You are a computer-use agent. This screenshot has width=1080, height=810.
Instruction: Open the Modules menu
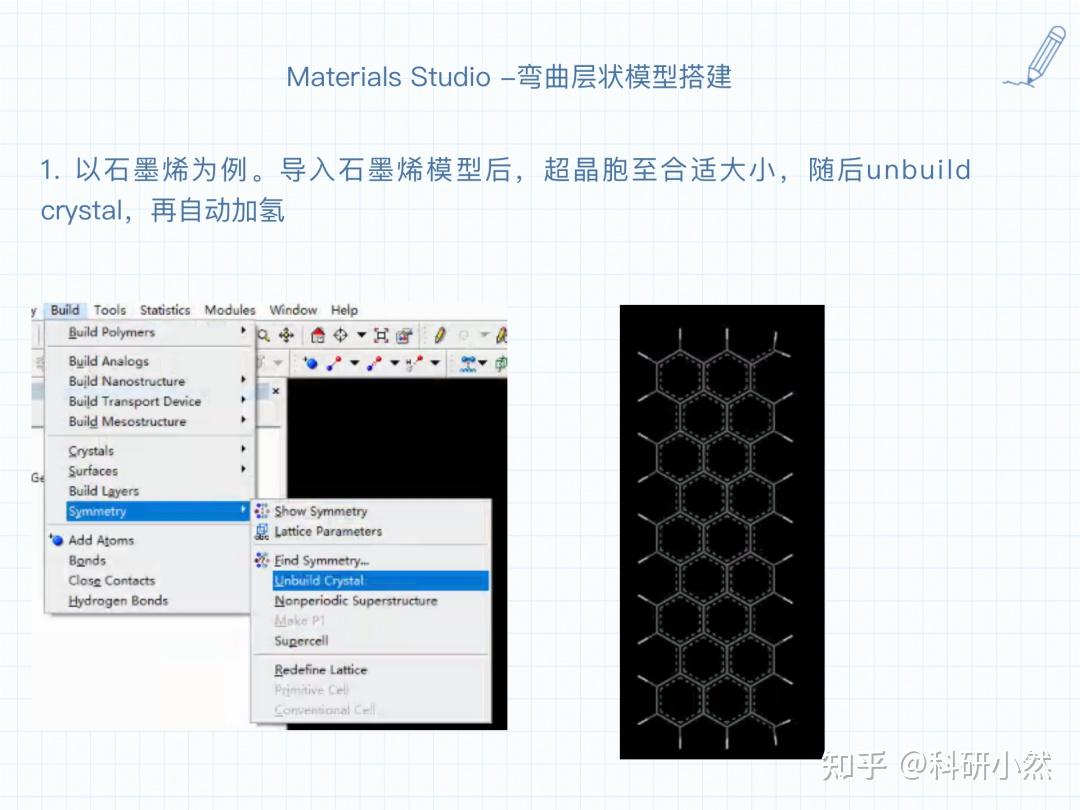pyautogui.click(x=230, y=310)
